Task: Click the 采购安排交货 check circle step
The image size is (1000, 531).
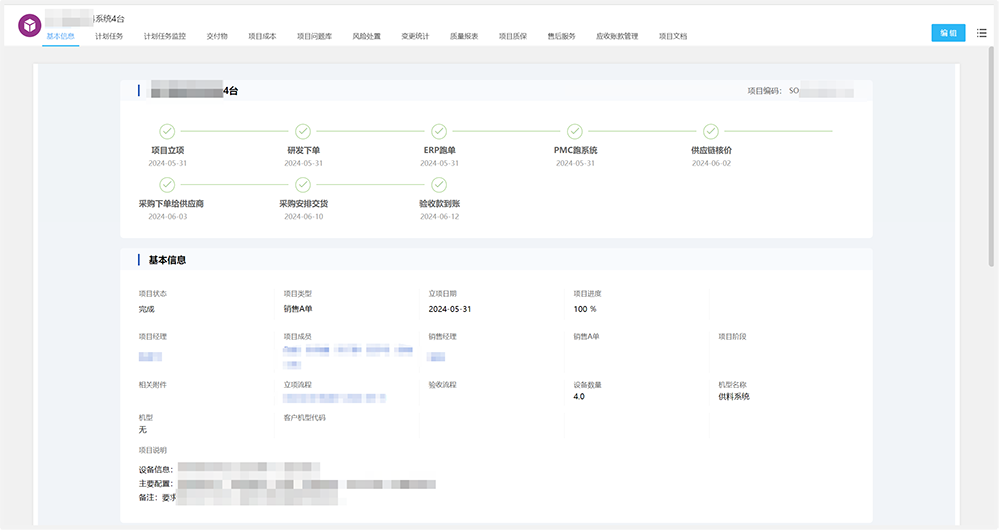Action: point(303,185)
